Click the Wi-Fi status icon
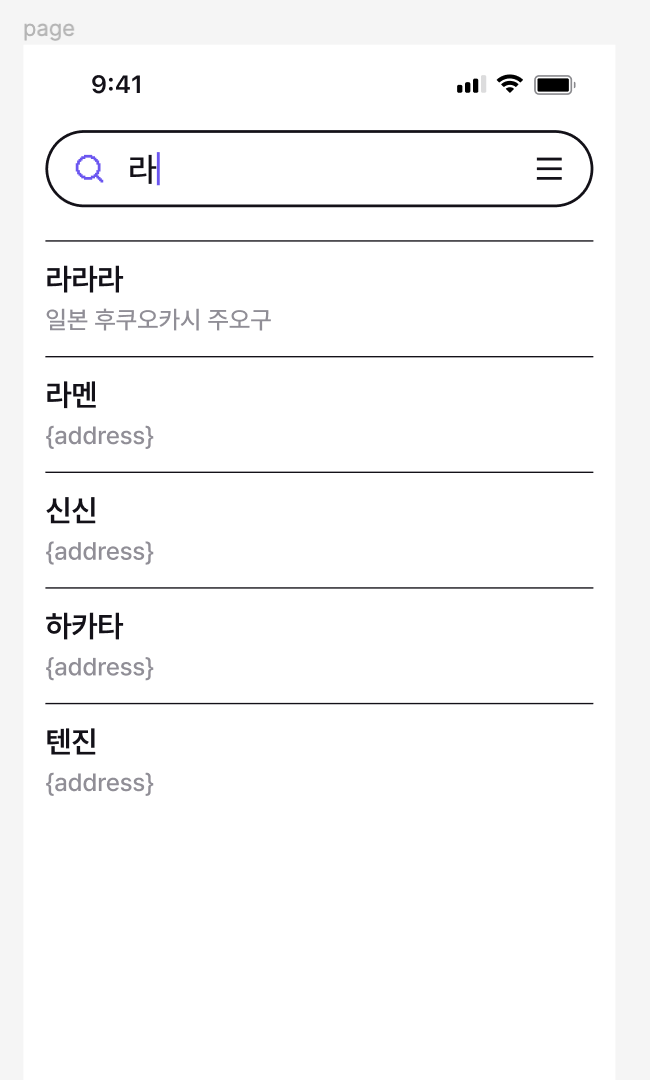Screen dimensions: 650x1080 (x=510, y=84)
